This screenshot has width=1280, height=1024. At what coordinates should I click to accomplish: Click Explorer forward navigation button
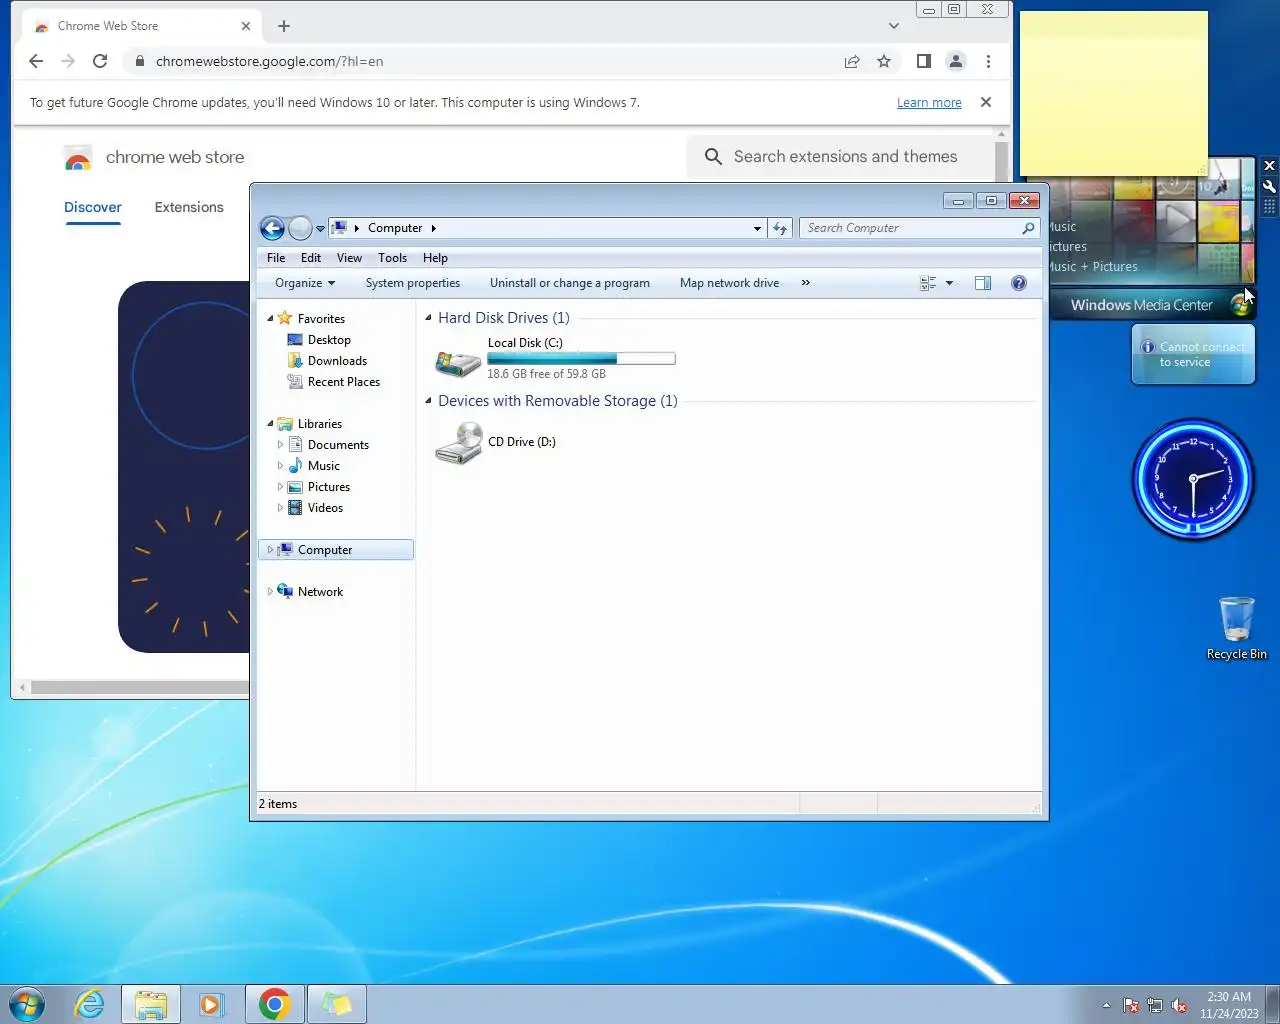[300, 228]
